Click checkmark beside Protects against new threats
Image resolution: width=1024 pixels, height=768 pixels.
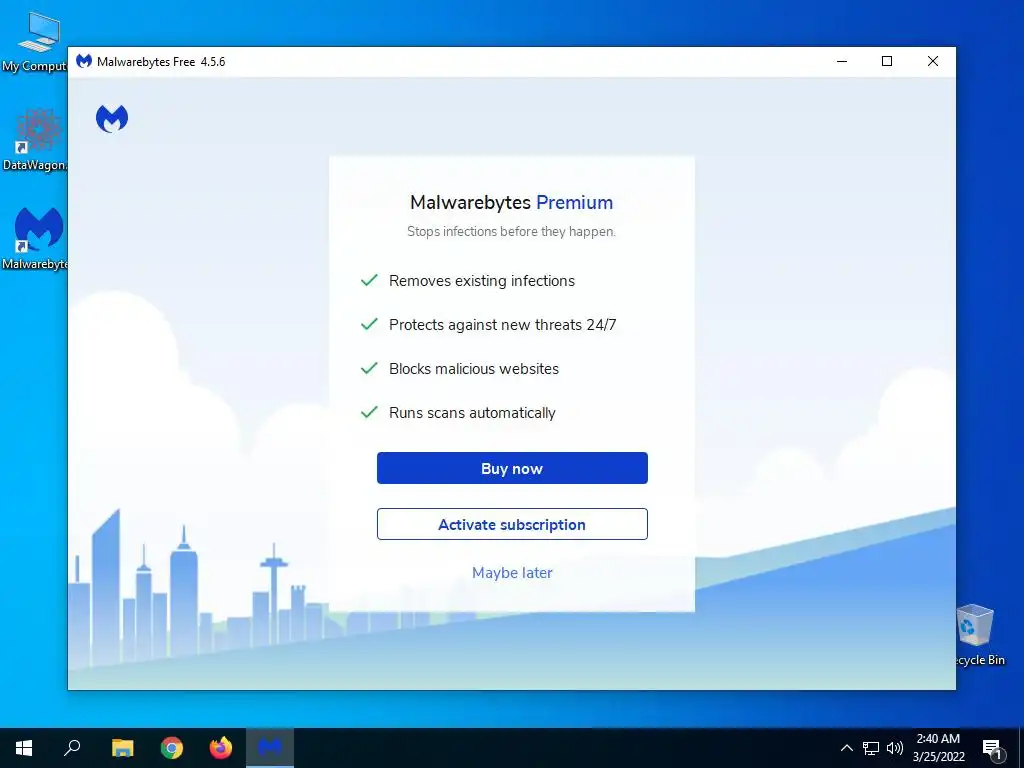[369, 324]
